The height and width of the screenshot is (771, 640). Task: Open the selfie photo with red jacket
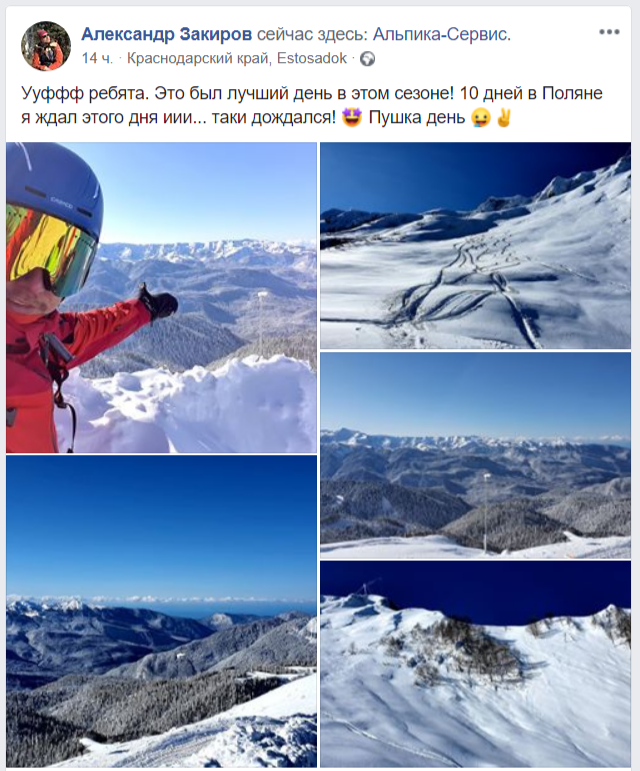tap(161, 297)
